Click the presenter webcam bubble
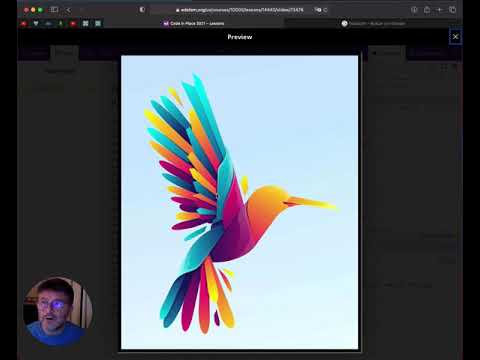The image size is (480, 360). [x=58, y=312]
